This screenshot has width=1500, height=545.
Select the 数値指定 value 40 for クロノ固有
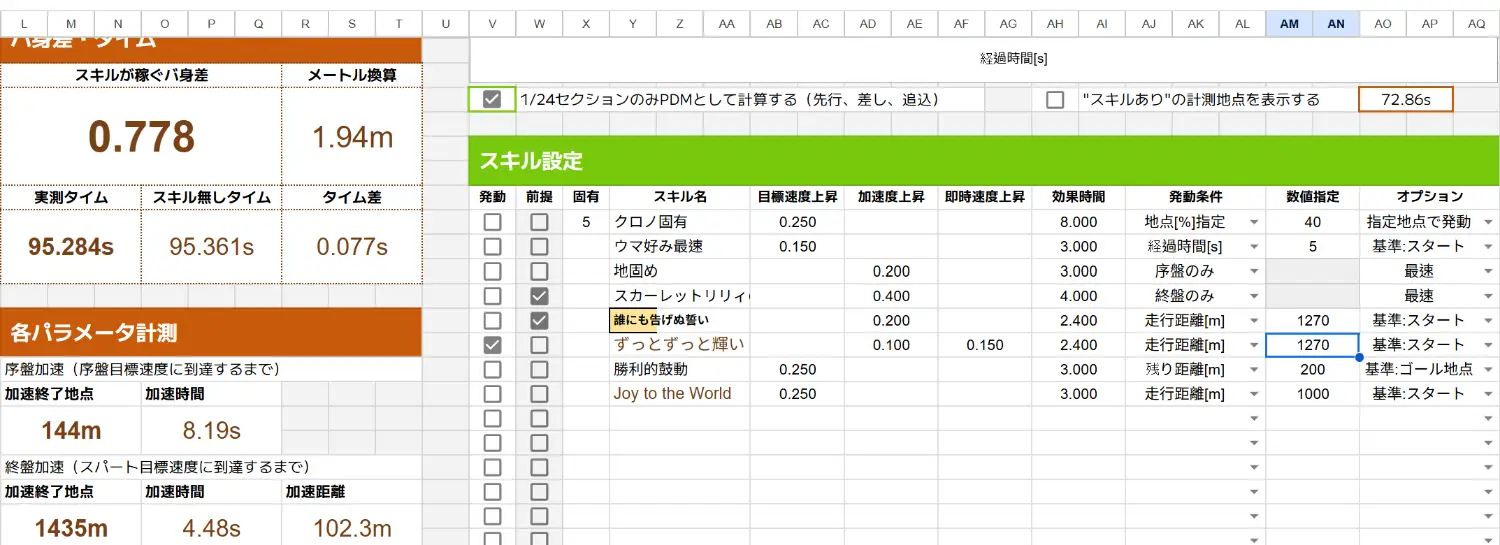[x=1312, y=222]
